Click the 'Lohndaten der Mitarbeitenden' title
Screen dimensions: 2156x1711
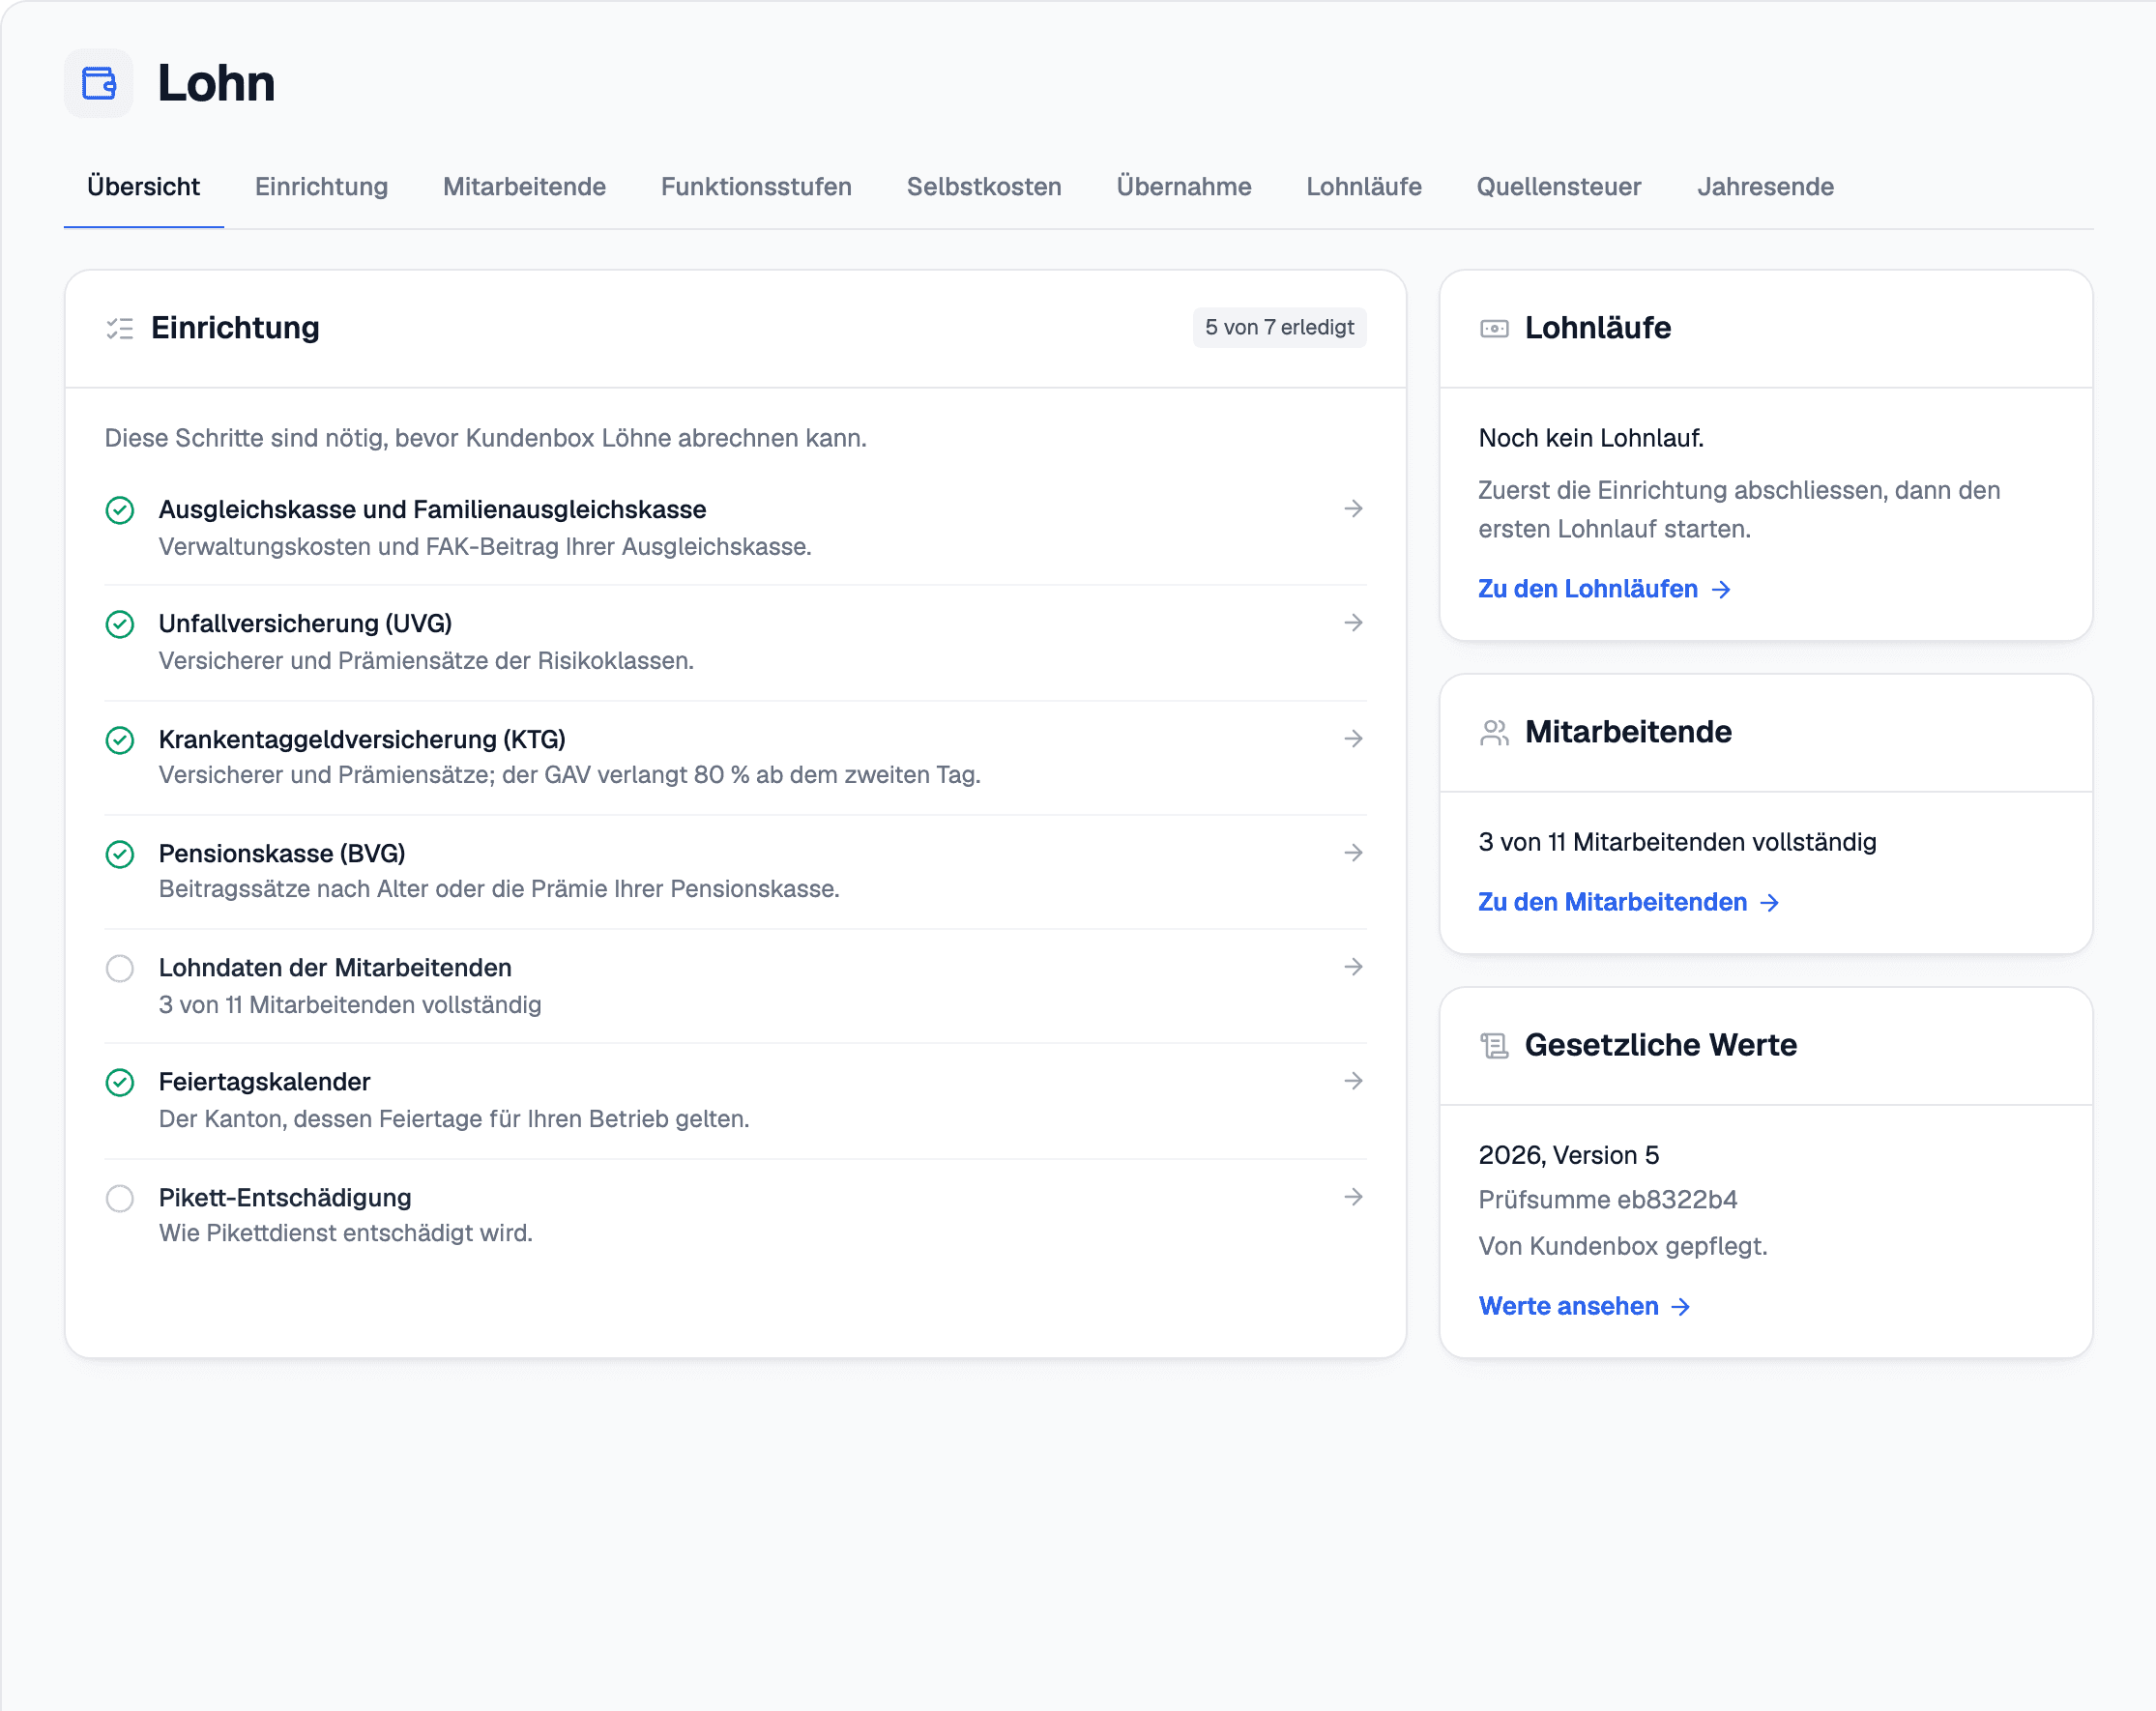point(335,968)
